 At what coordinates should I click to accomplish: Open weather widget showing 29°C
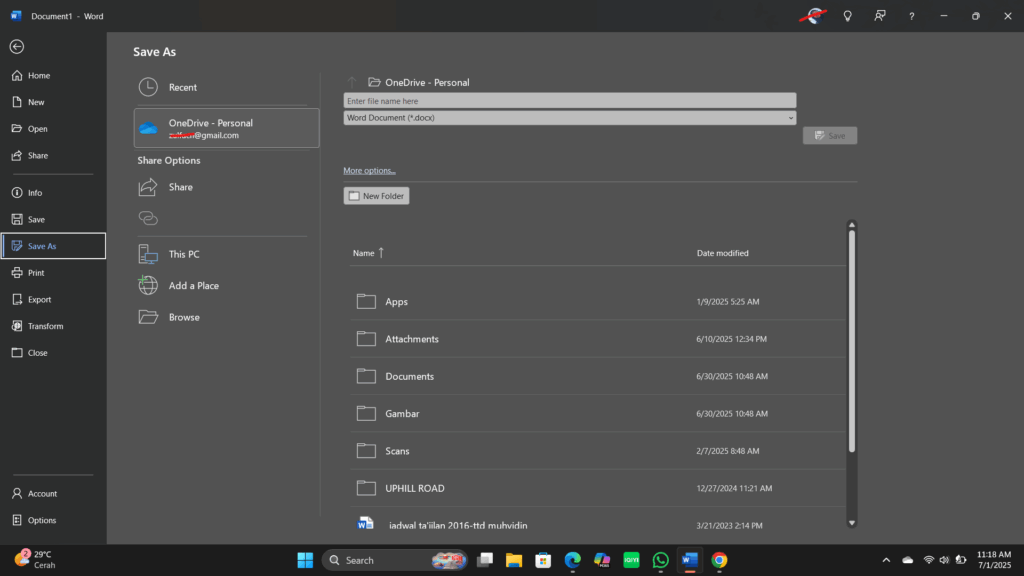pos(37,560)
